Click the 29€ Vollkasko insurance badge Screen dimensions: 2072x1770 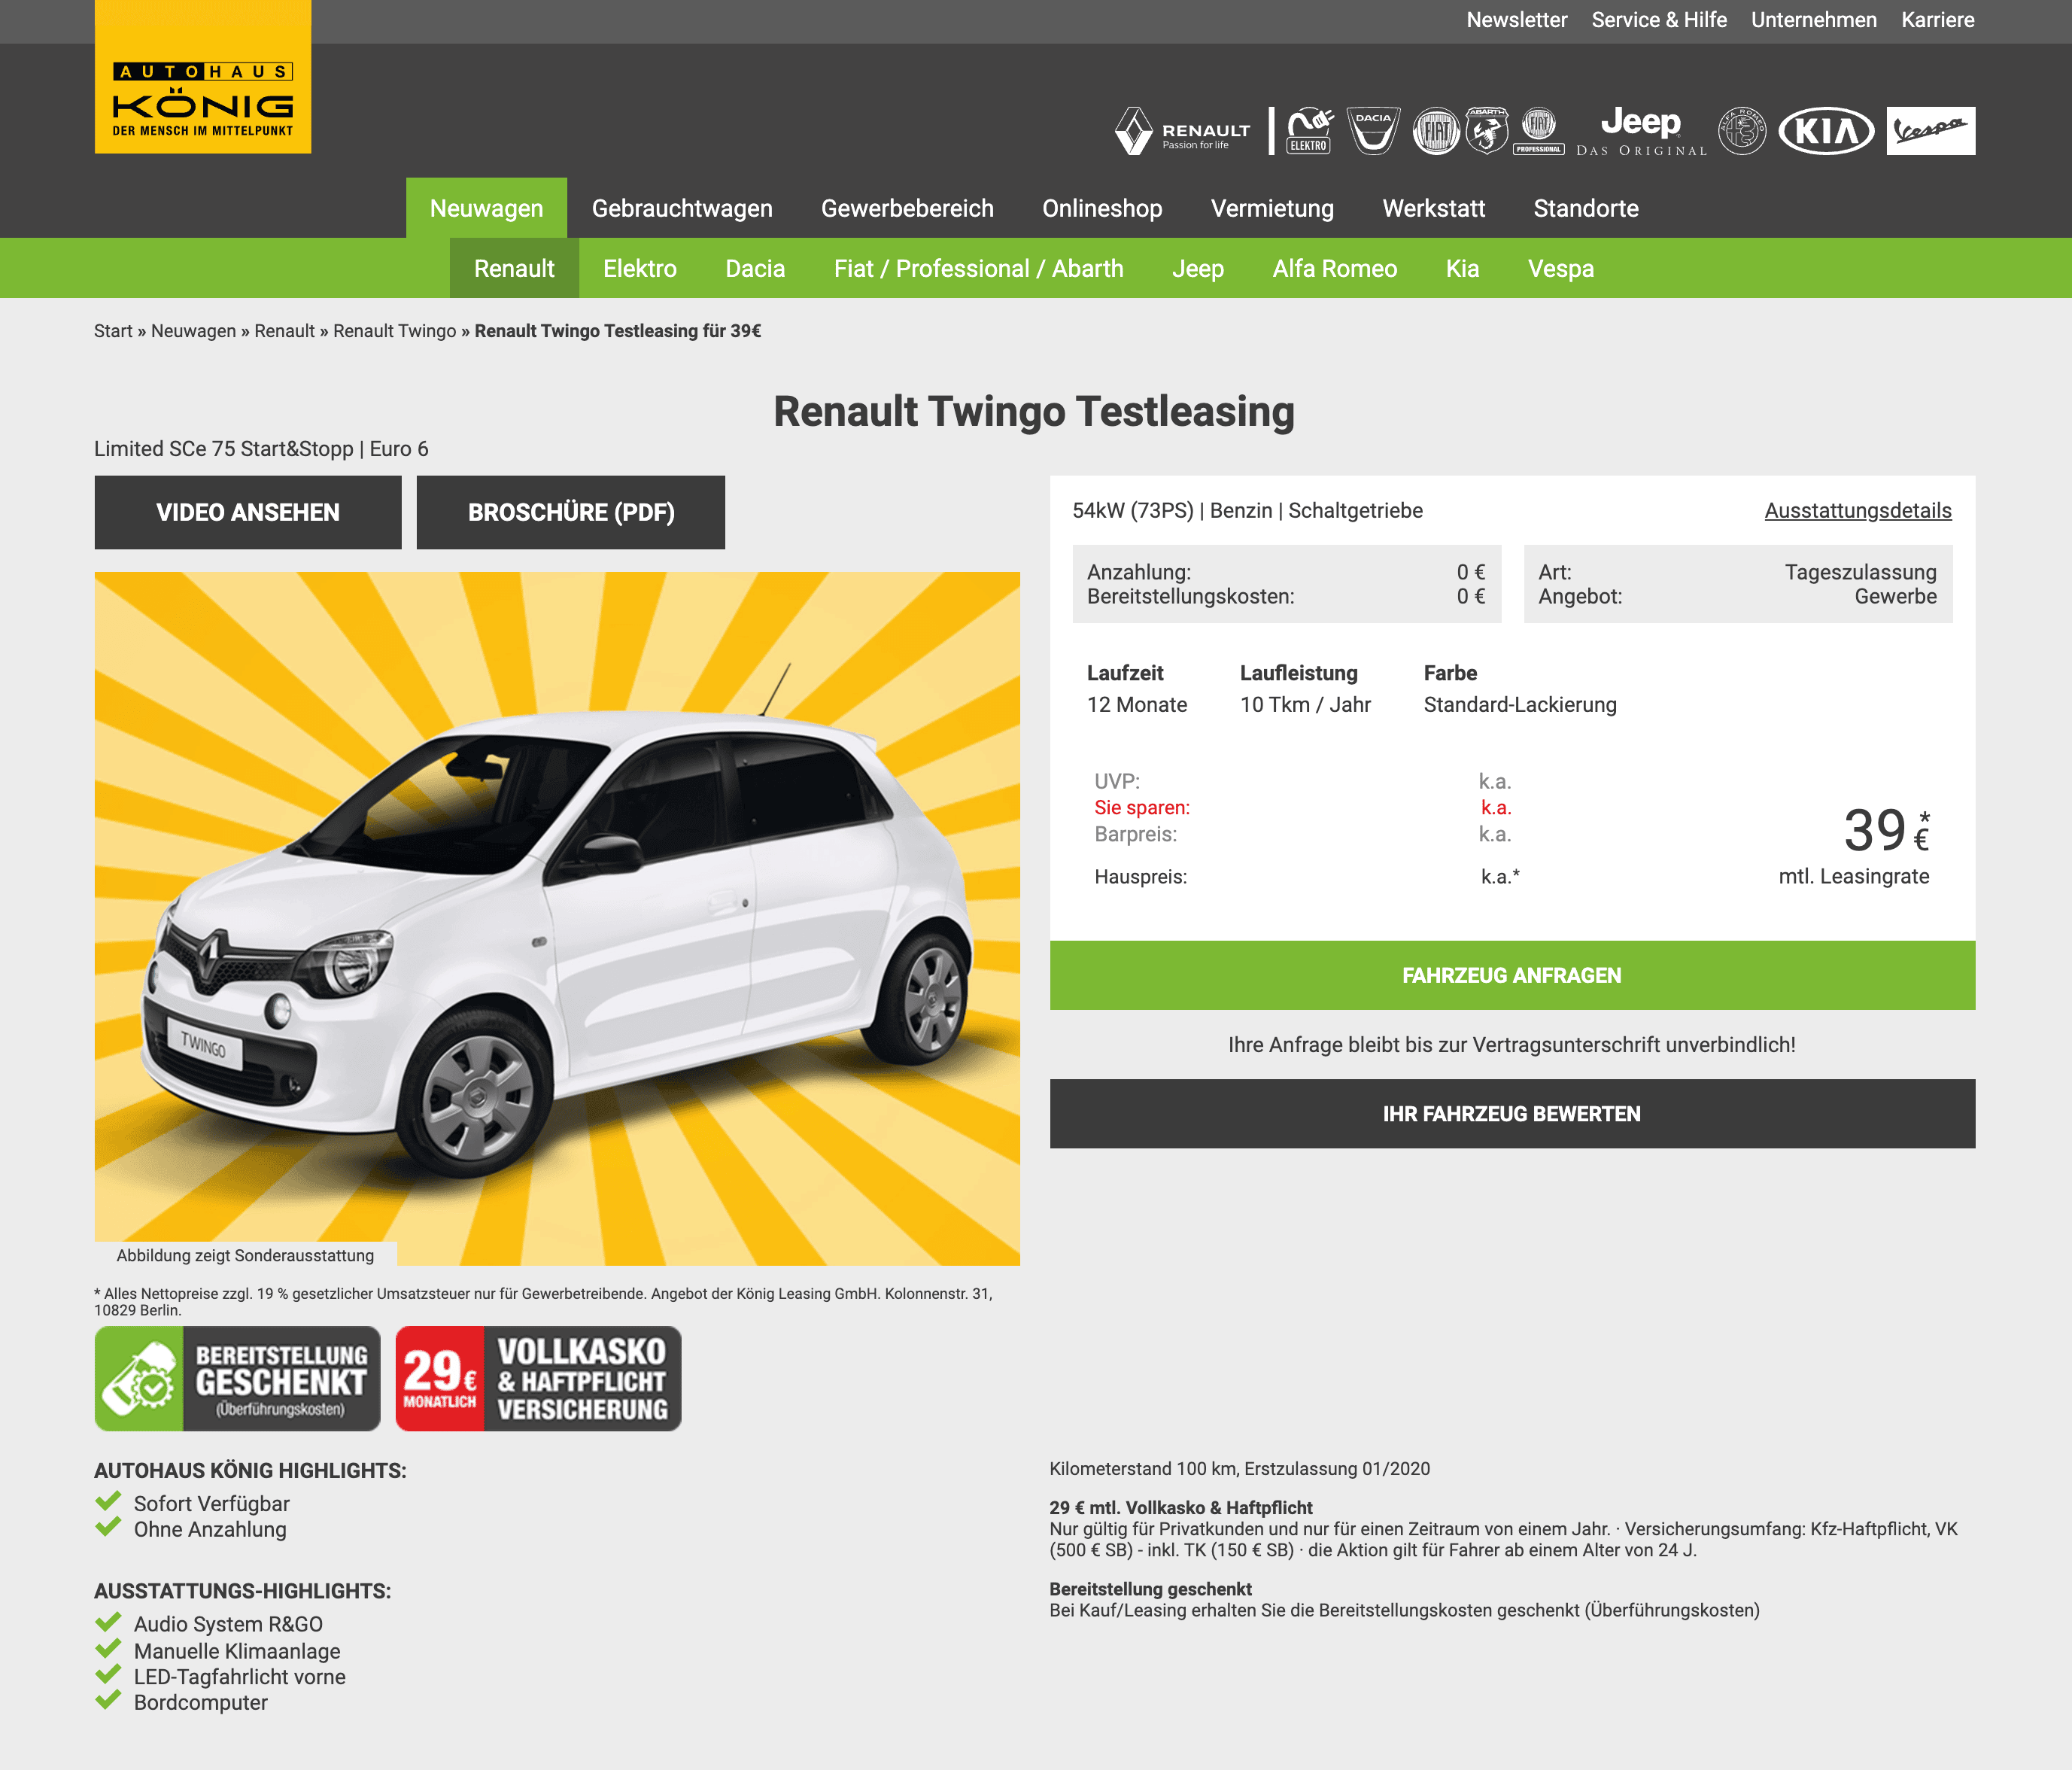[x=538, y=1378]
